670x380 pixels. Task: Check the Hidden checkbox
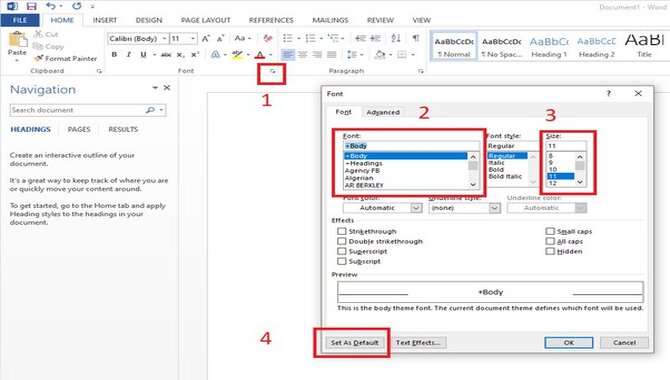click(x=550, y=251)
